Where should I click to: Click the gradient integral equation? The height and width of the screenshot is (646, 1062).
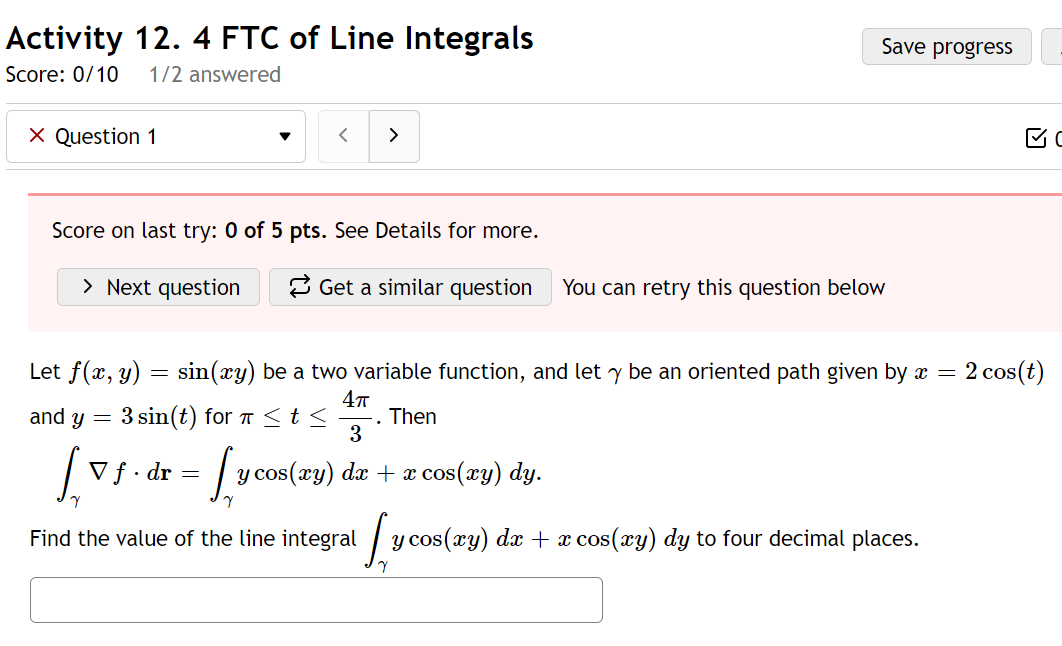click(x=299, y=474)
